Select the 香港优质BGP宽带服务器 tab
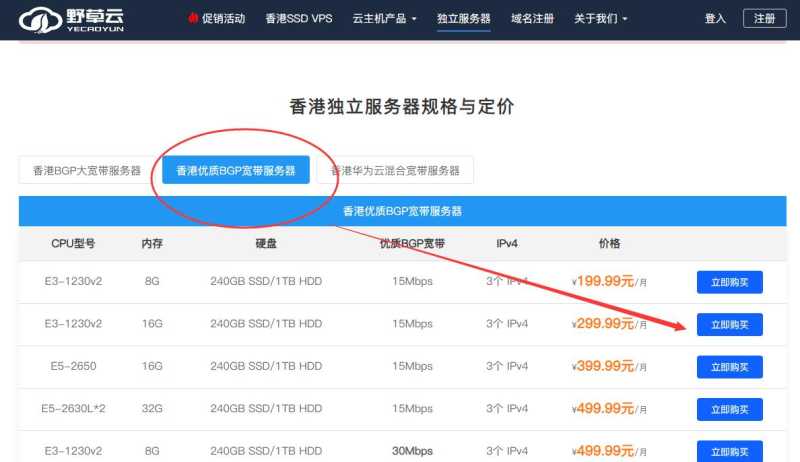Image resolution: width=800 pixels, height=462 pixels. click(x=236, y=171)
